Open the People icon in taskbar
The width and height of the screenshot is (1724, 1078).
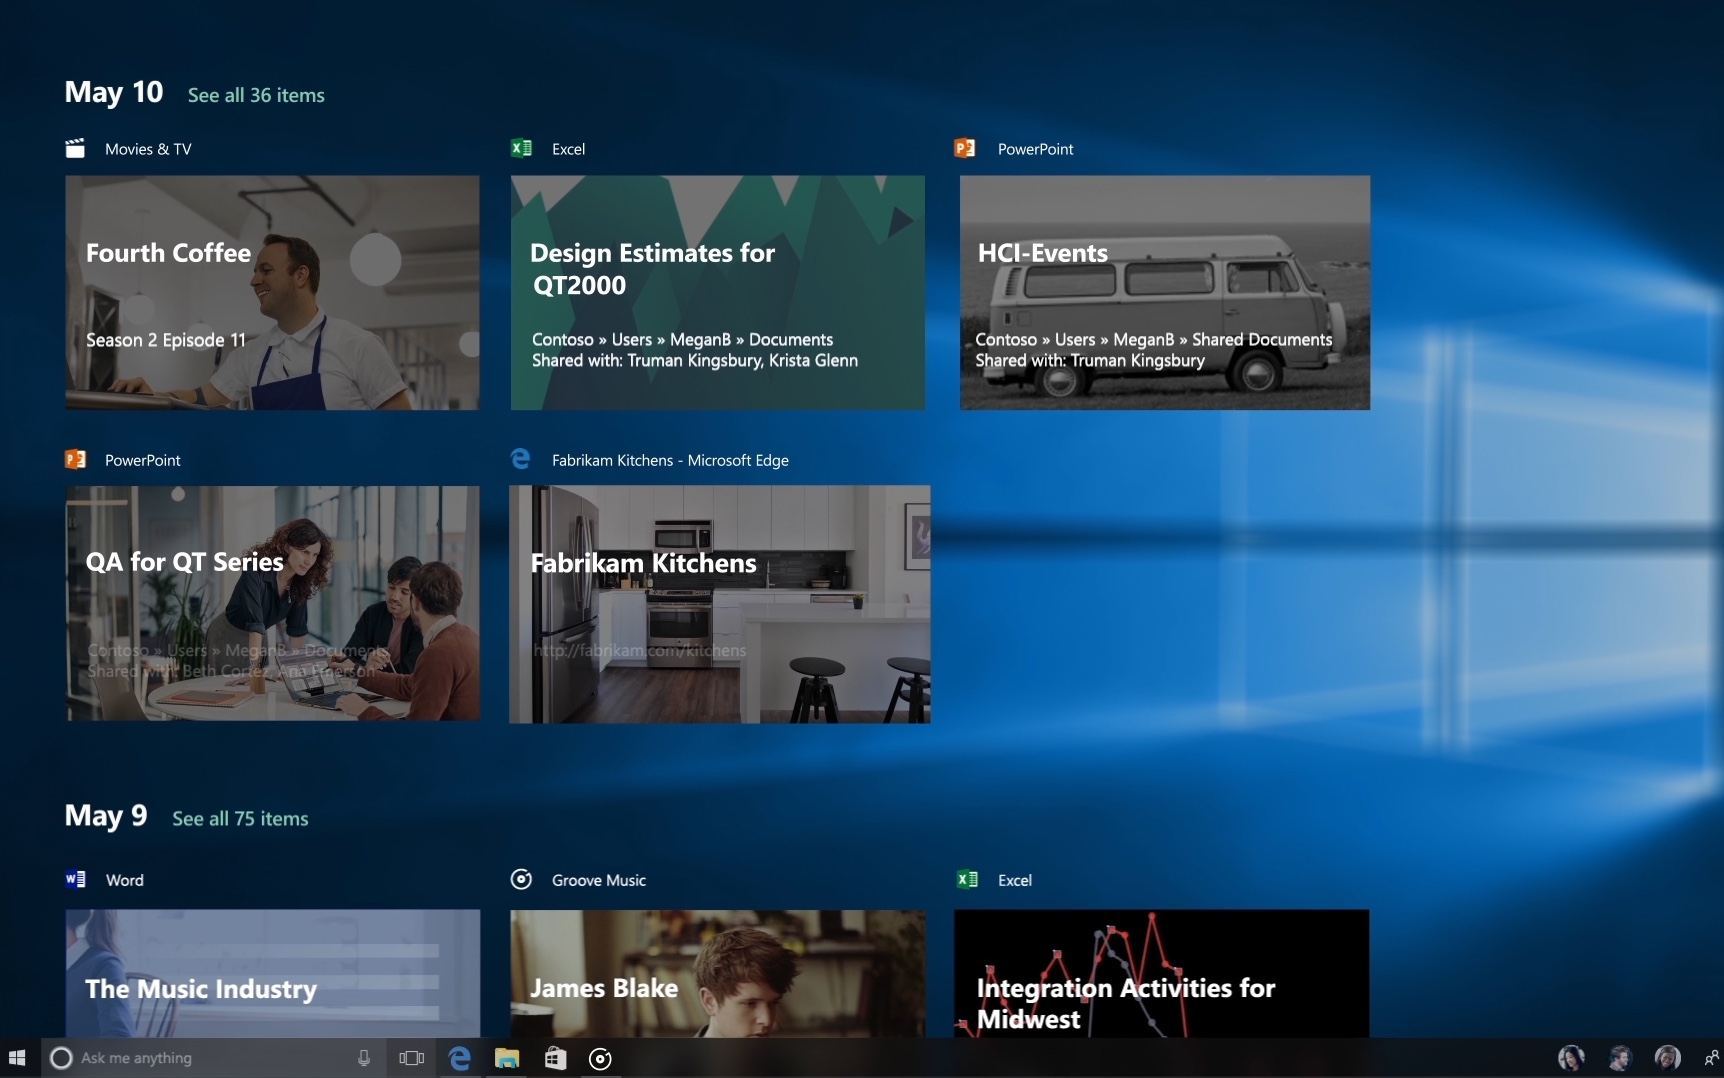click(x=1711, y=1058)
